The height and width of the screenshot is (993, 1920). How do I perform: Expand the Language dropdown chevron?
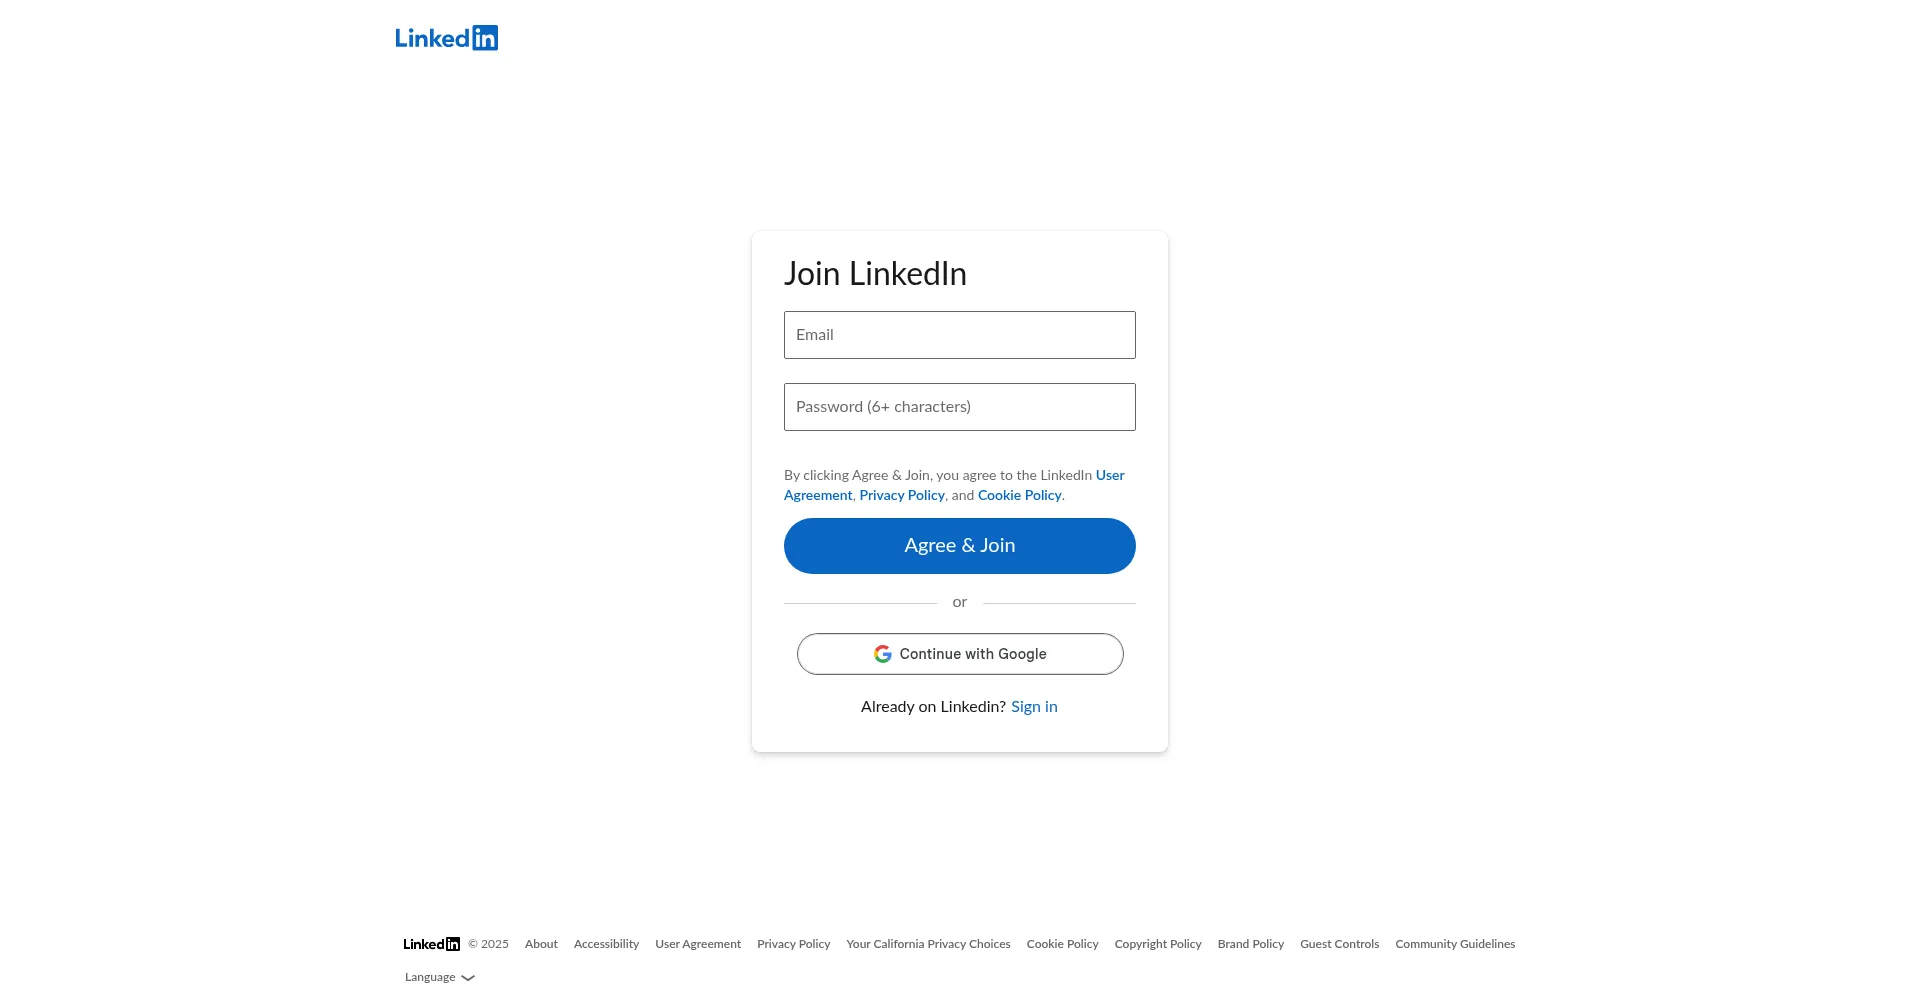click(468, 978)
